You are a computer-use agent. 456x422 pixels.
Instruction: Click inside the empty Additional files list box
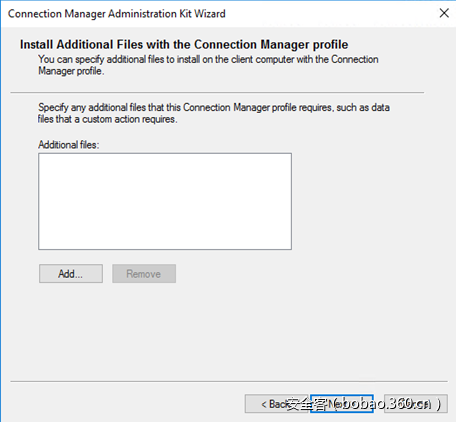(165, 201)
